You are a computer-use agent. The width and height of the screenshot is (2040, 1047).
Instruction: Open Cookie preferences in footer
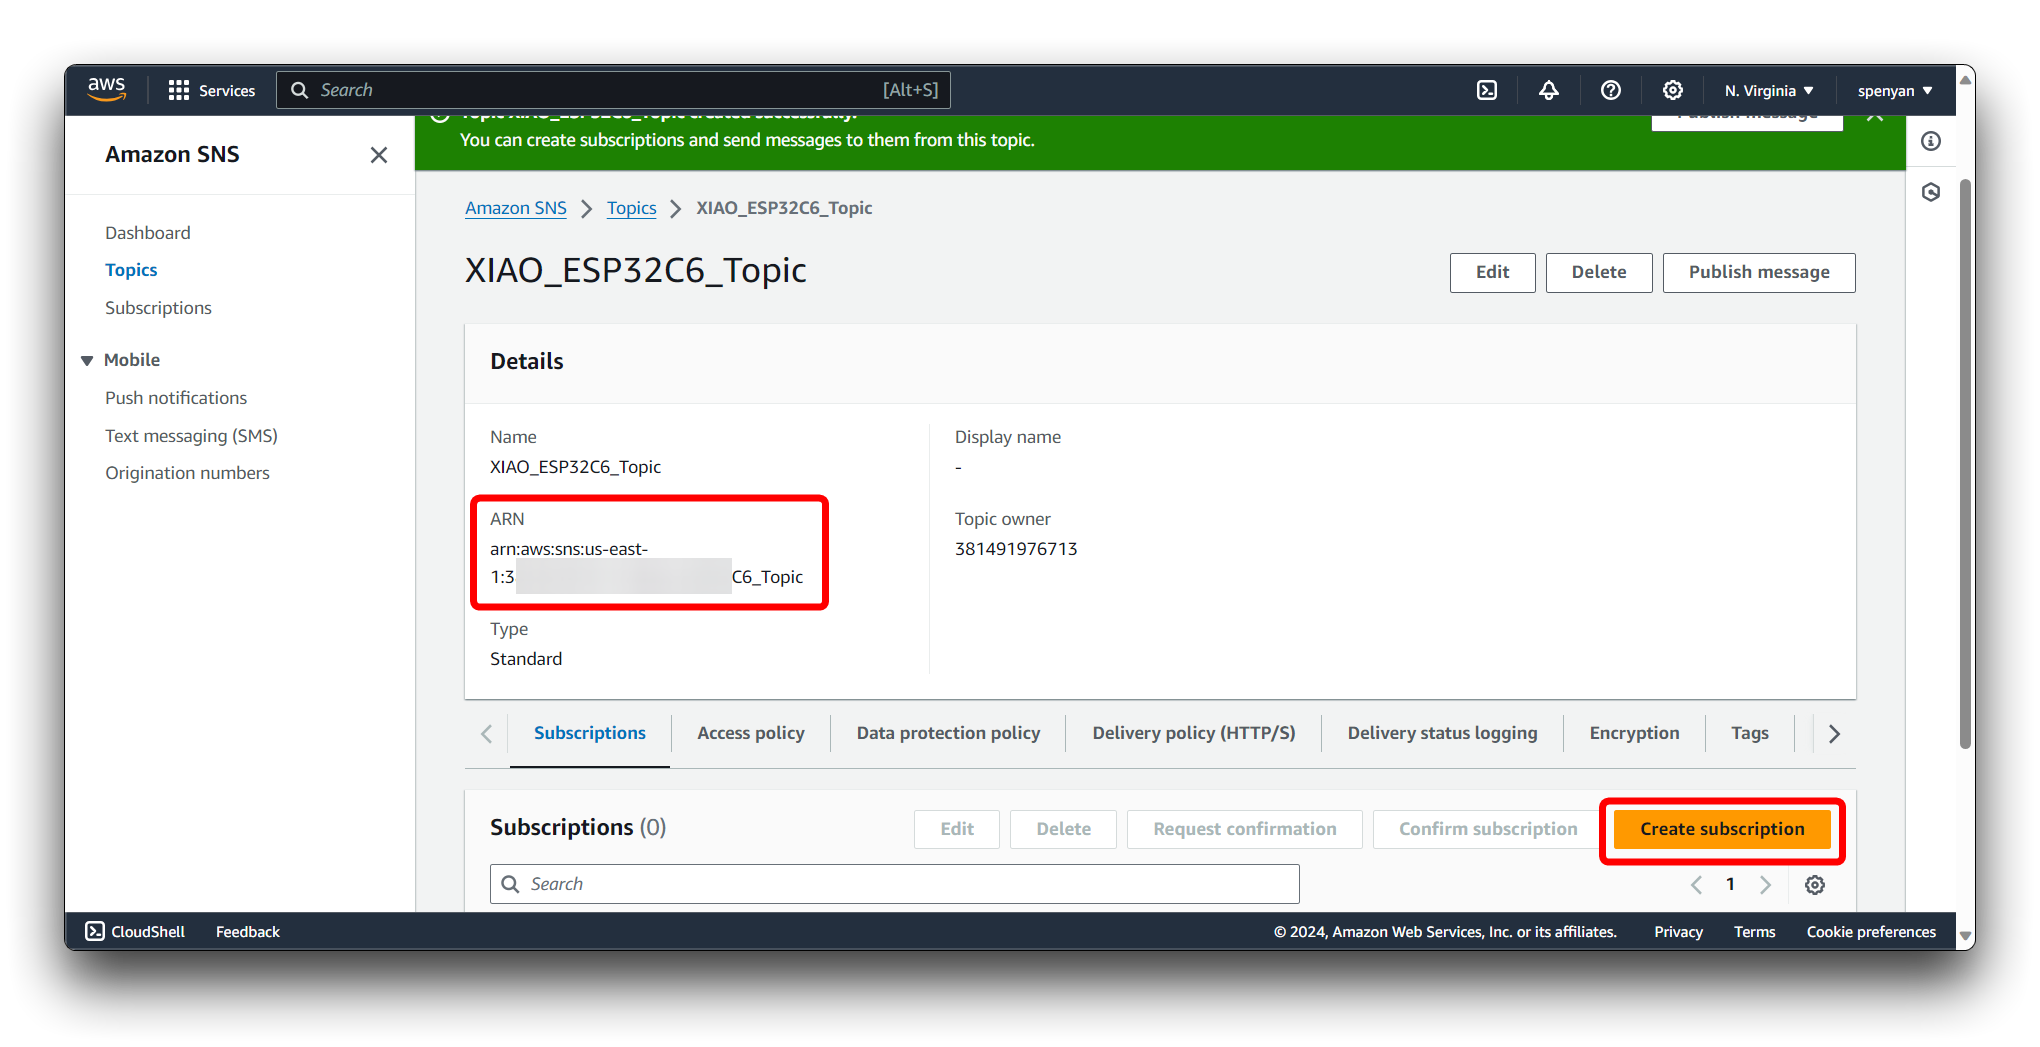[x=1871, y=932]
